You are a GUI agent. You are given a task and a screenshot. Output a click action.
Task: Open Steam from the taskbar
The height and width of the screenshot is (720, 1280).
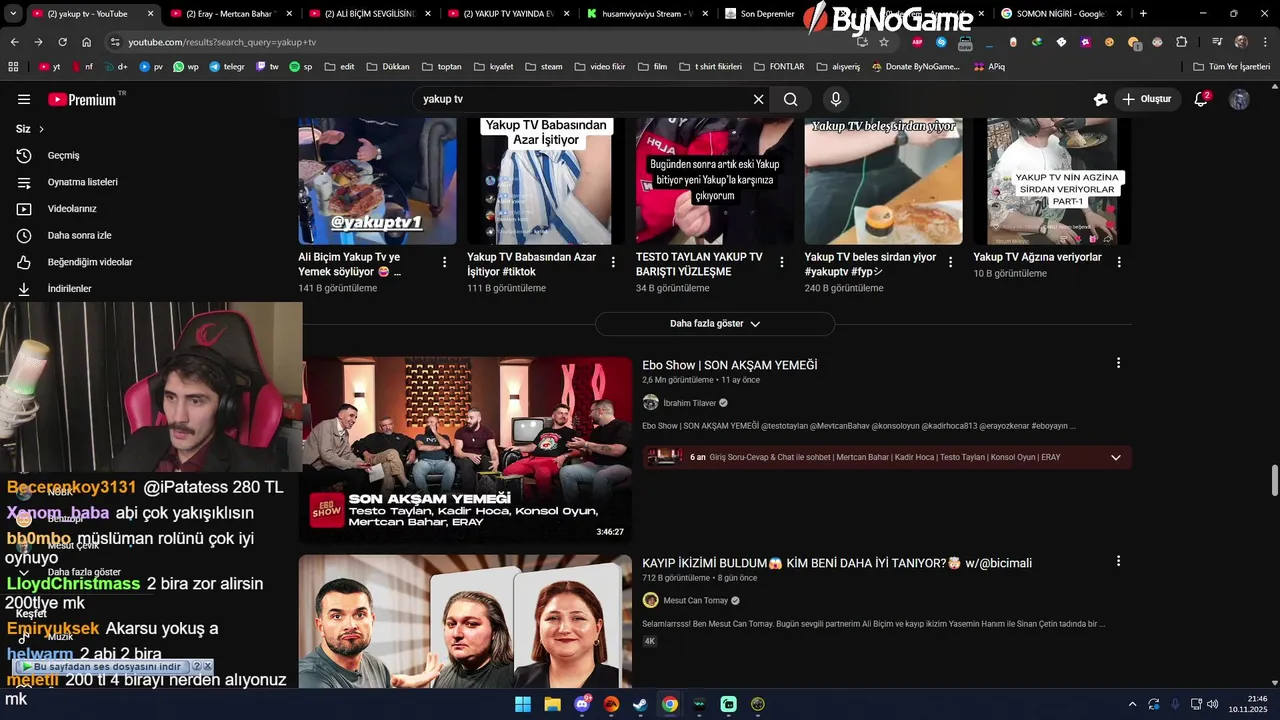640,704
